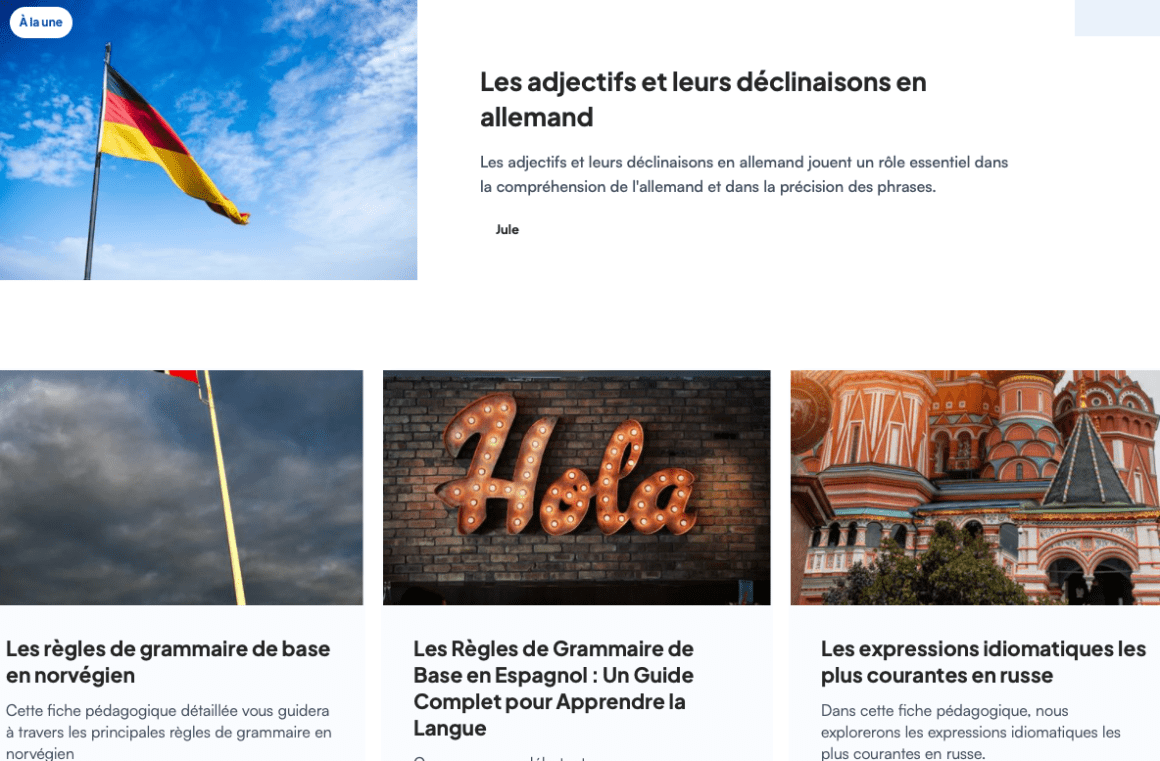
Task: Open the cloudy-sky Norwegian article thumbnail
Action: (x=181, y=487)
